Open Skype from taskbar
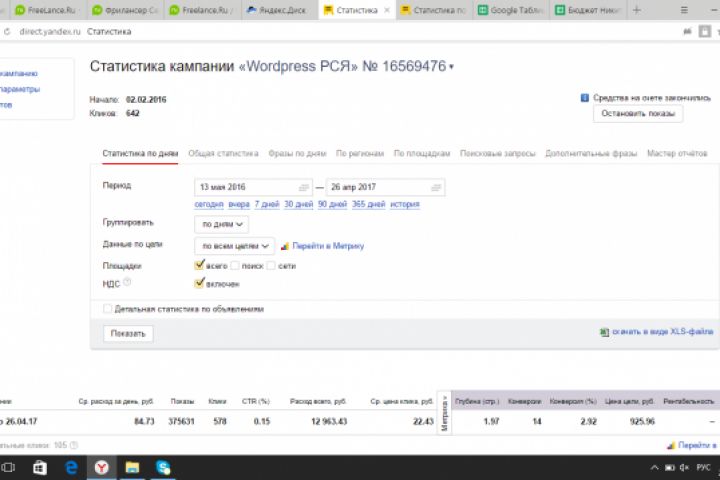 (x=163, y=468)
